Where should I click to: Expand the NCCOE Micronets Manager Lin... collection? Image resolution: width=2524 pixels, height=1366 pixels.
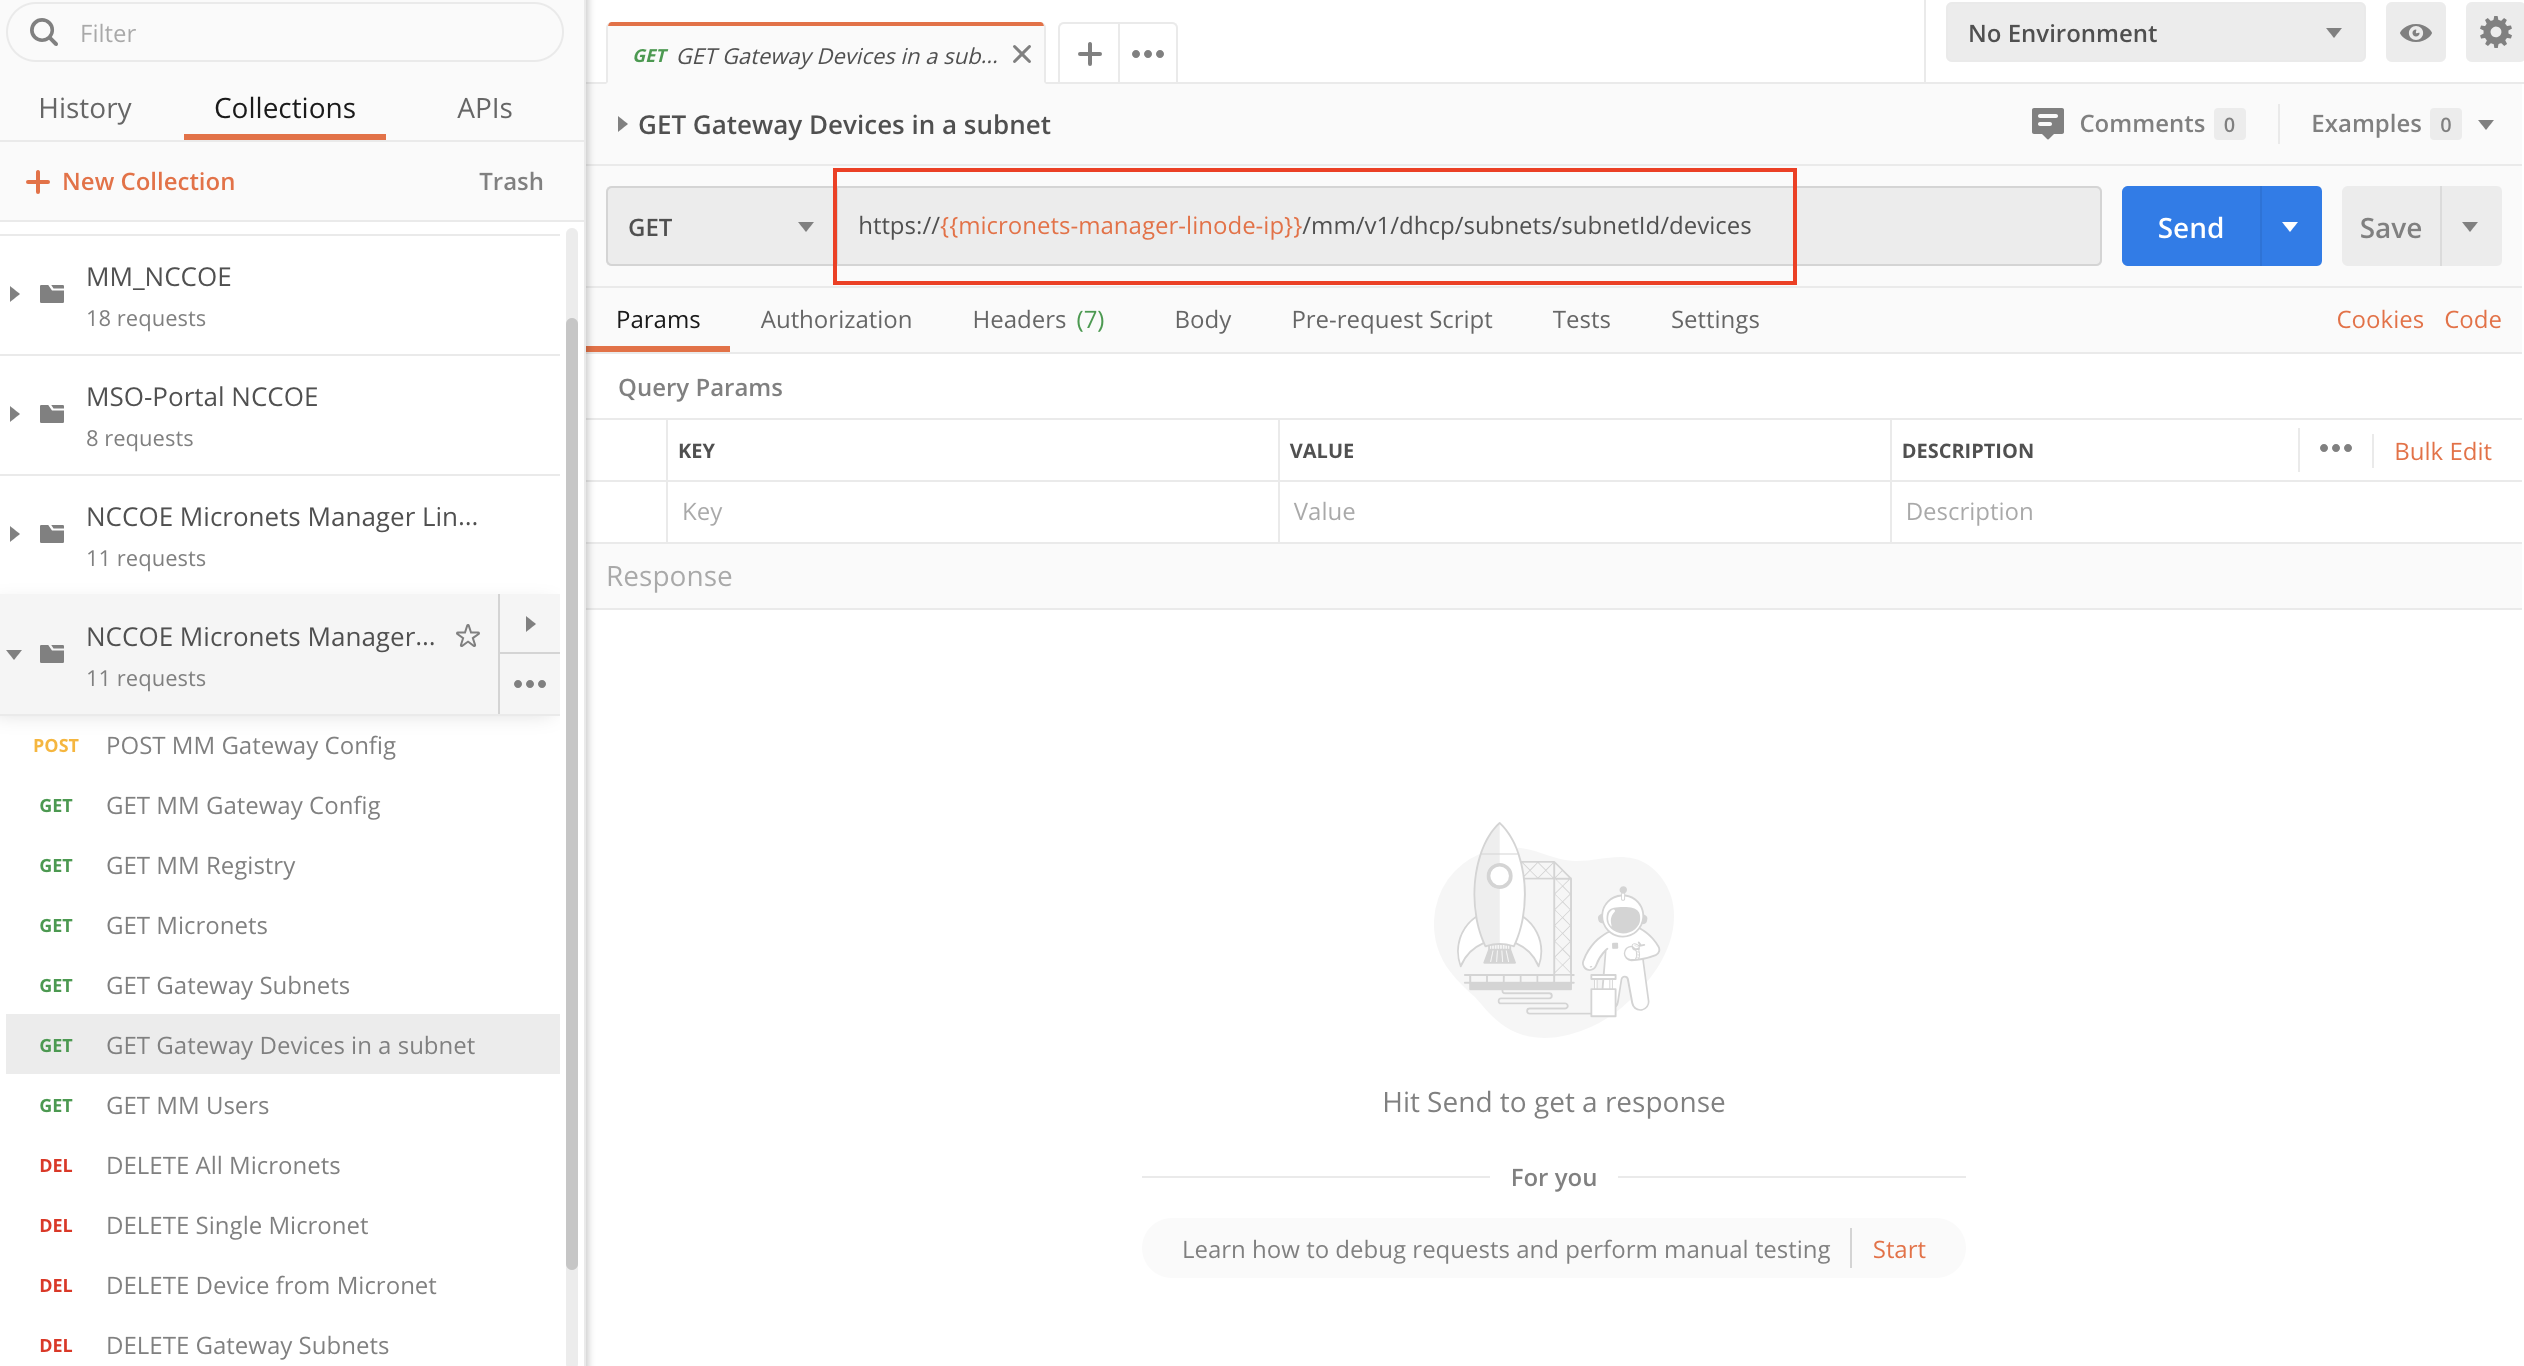(x=14, y=533)
